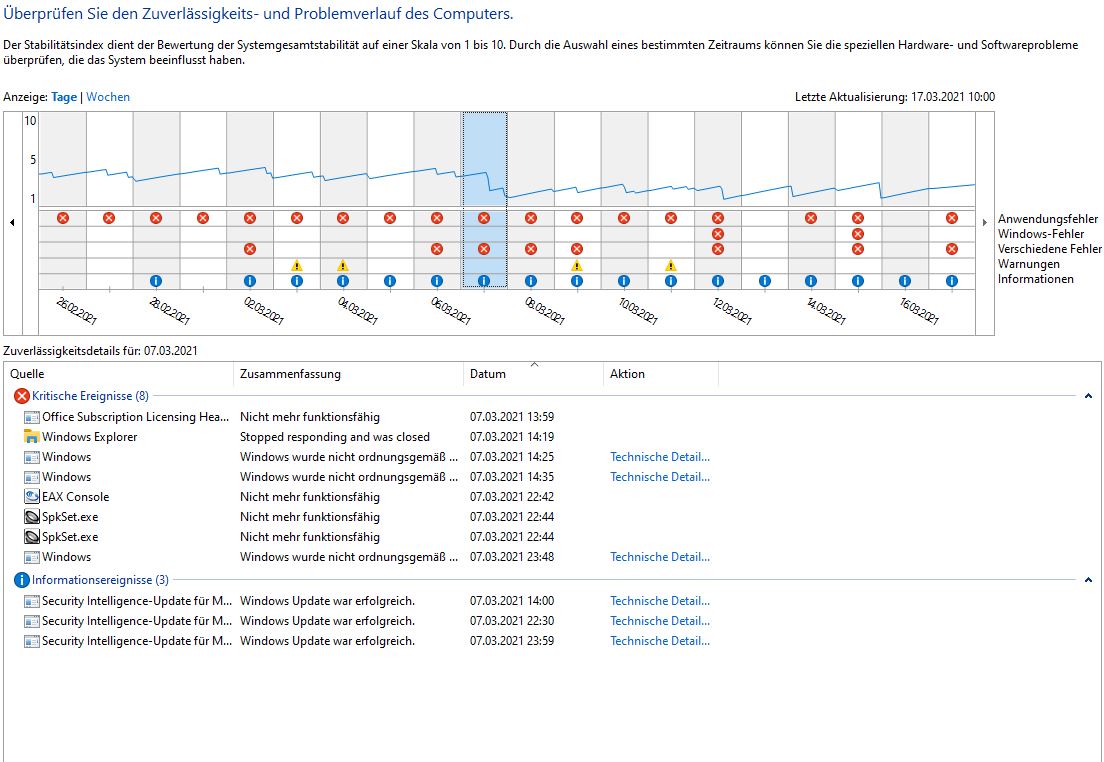Select the Windows-Fehler icon on 15.03.2021
The width and height of the screenshot is (1104, 762).
click(x=858, y=234)
